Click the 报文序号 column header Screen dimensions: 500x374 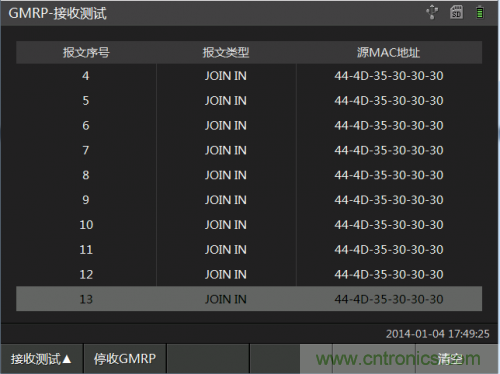coord(86,52)
